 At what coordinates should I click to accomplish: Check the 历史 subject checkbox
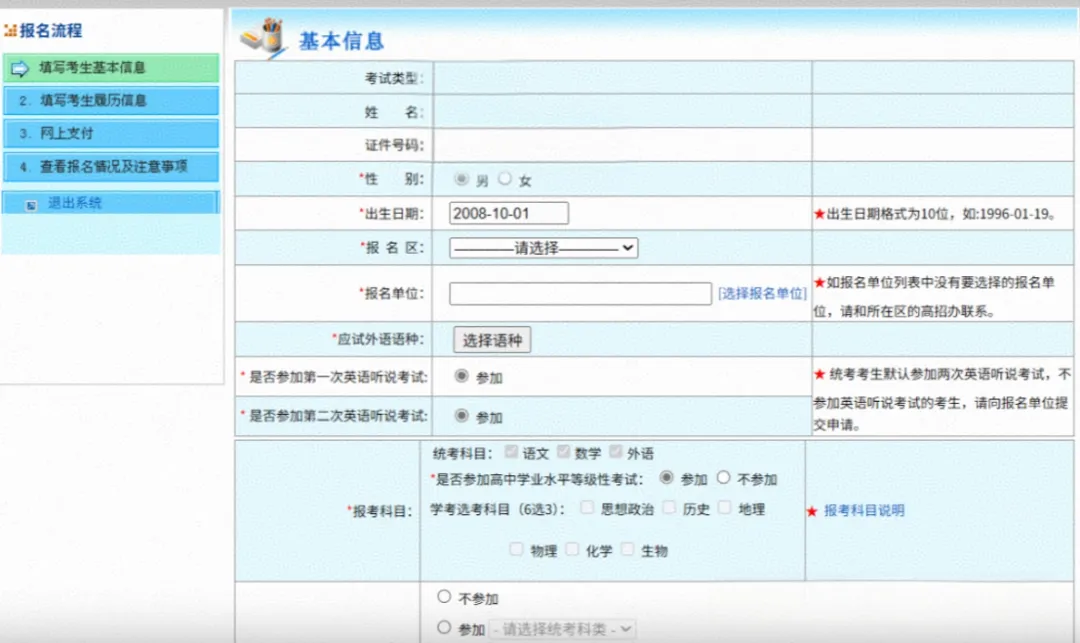point(669,507)
